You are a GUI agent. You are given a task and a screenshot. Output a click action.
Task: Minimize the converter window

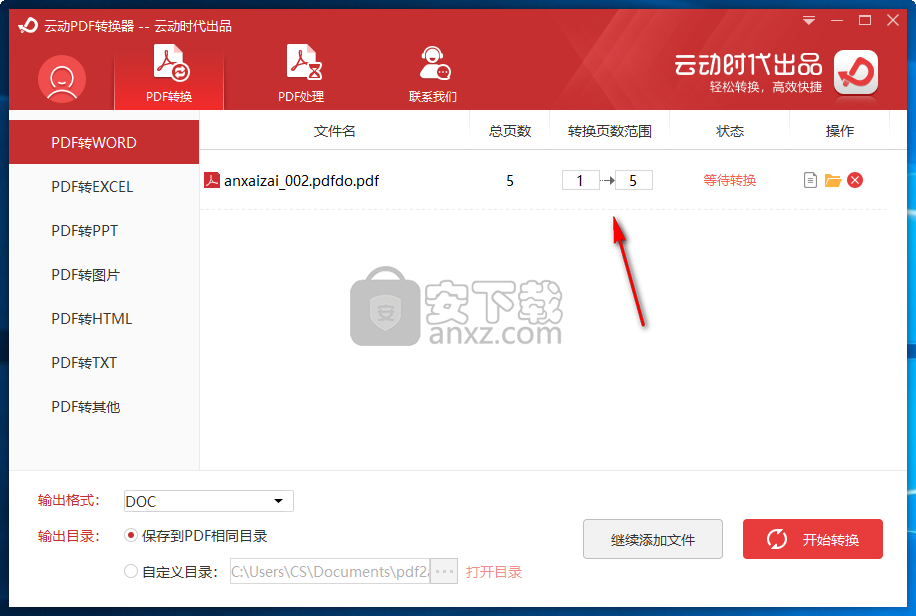837,21
